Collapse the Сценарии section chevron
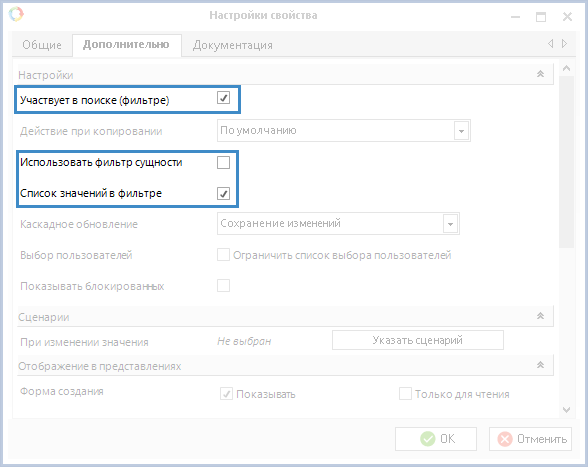The image size is (588, 467). (x=540, y=316)
